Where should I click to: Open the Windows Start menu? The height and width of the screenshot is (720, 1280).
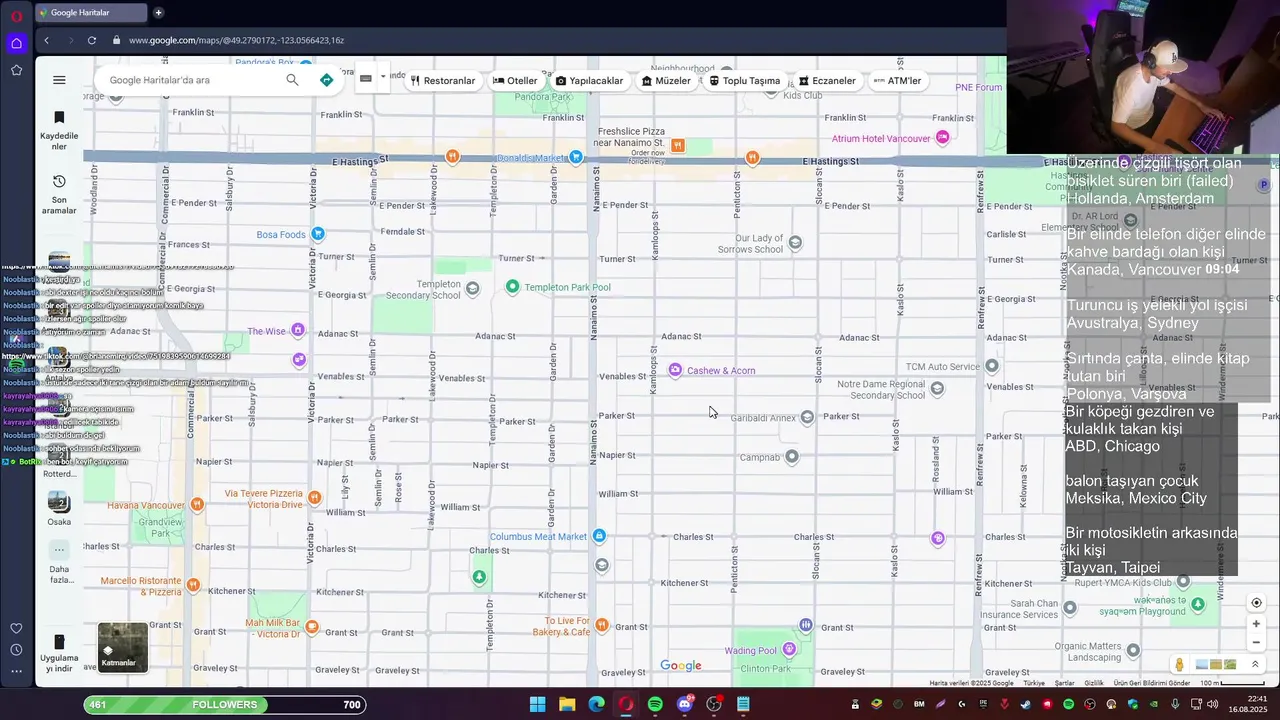[537, 704]
